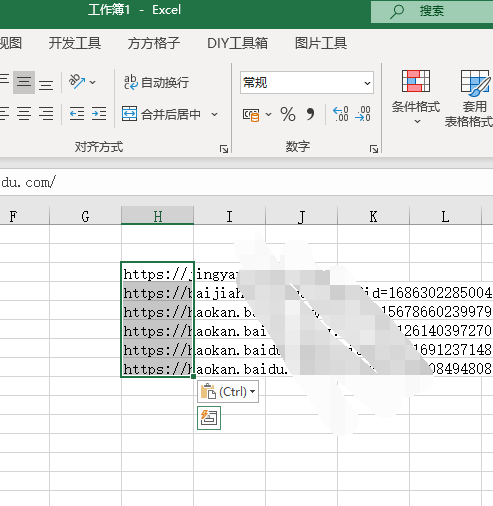Screen dimensions: 493x506
Task: Click the formula bar text
Action: pyautogui.click(x=28, y=182)
